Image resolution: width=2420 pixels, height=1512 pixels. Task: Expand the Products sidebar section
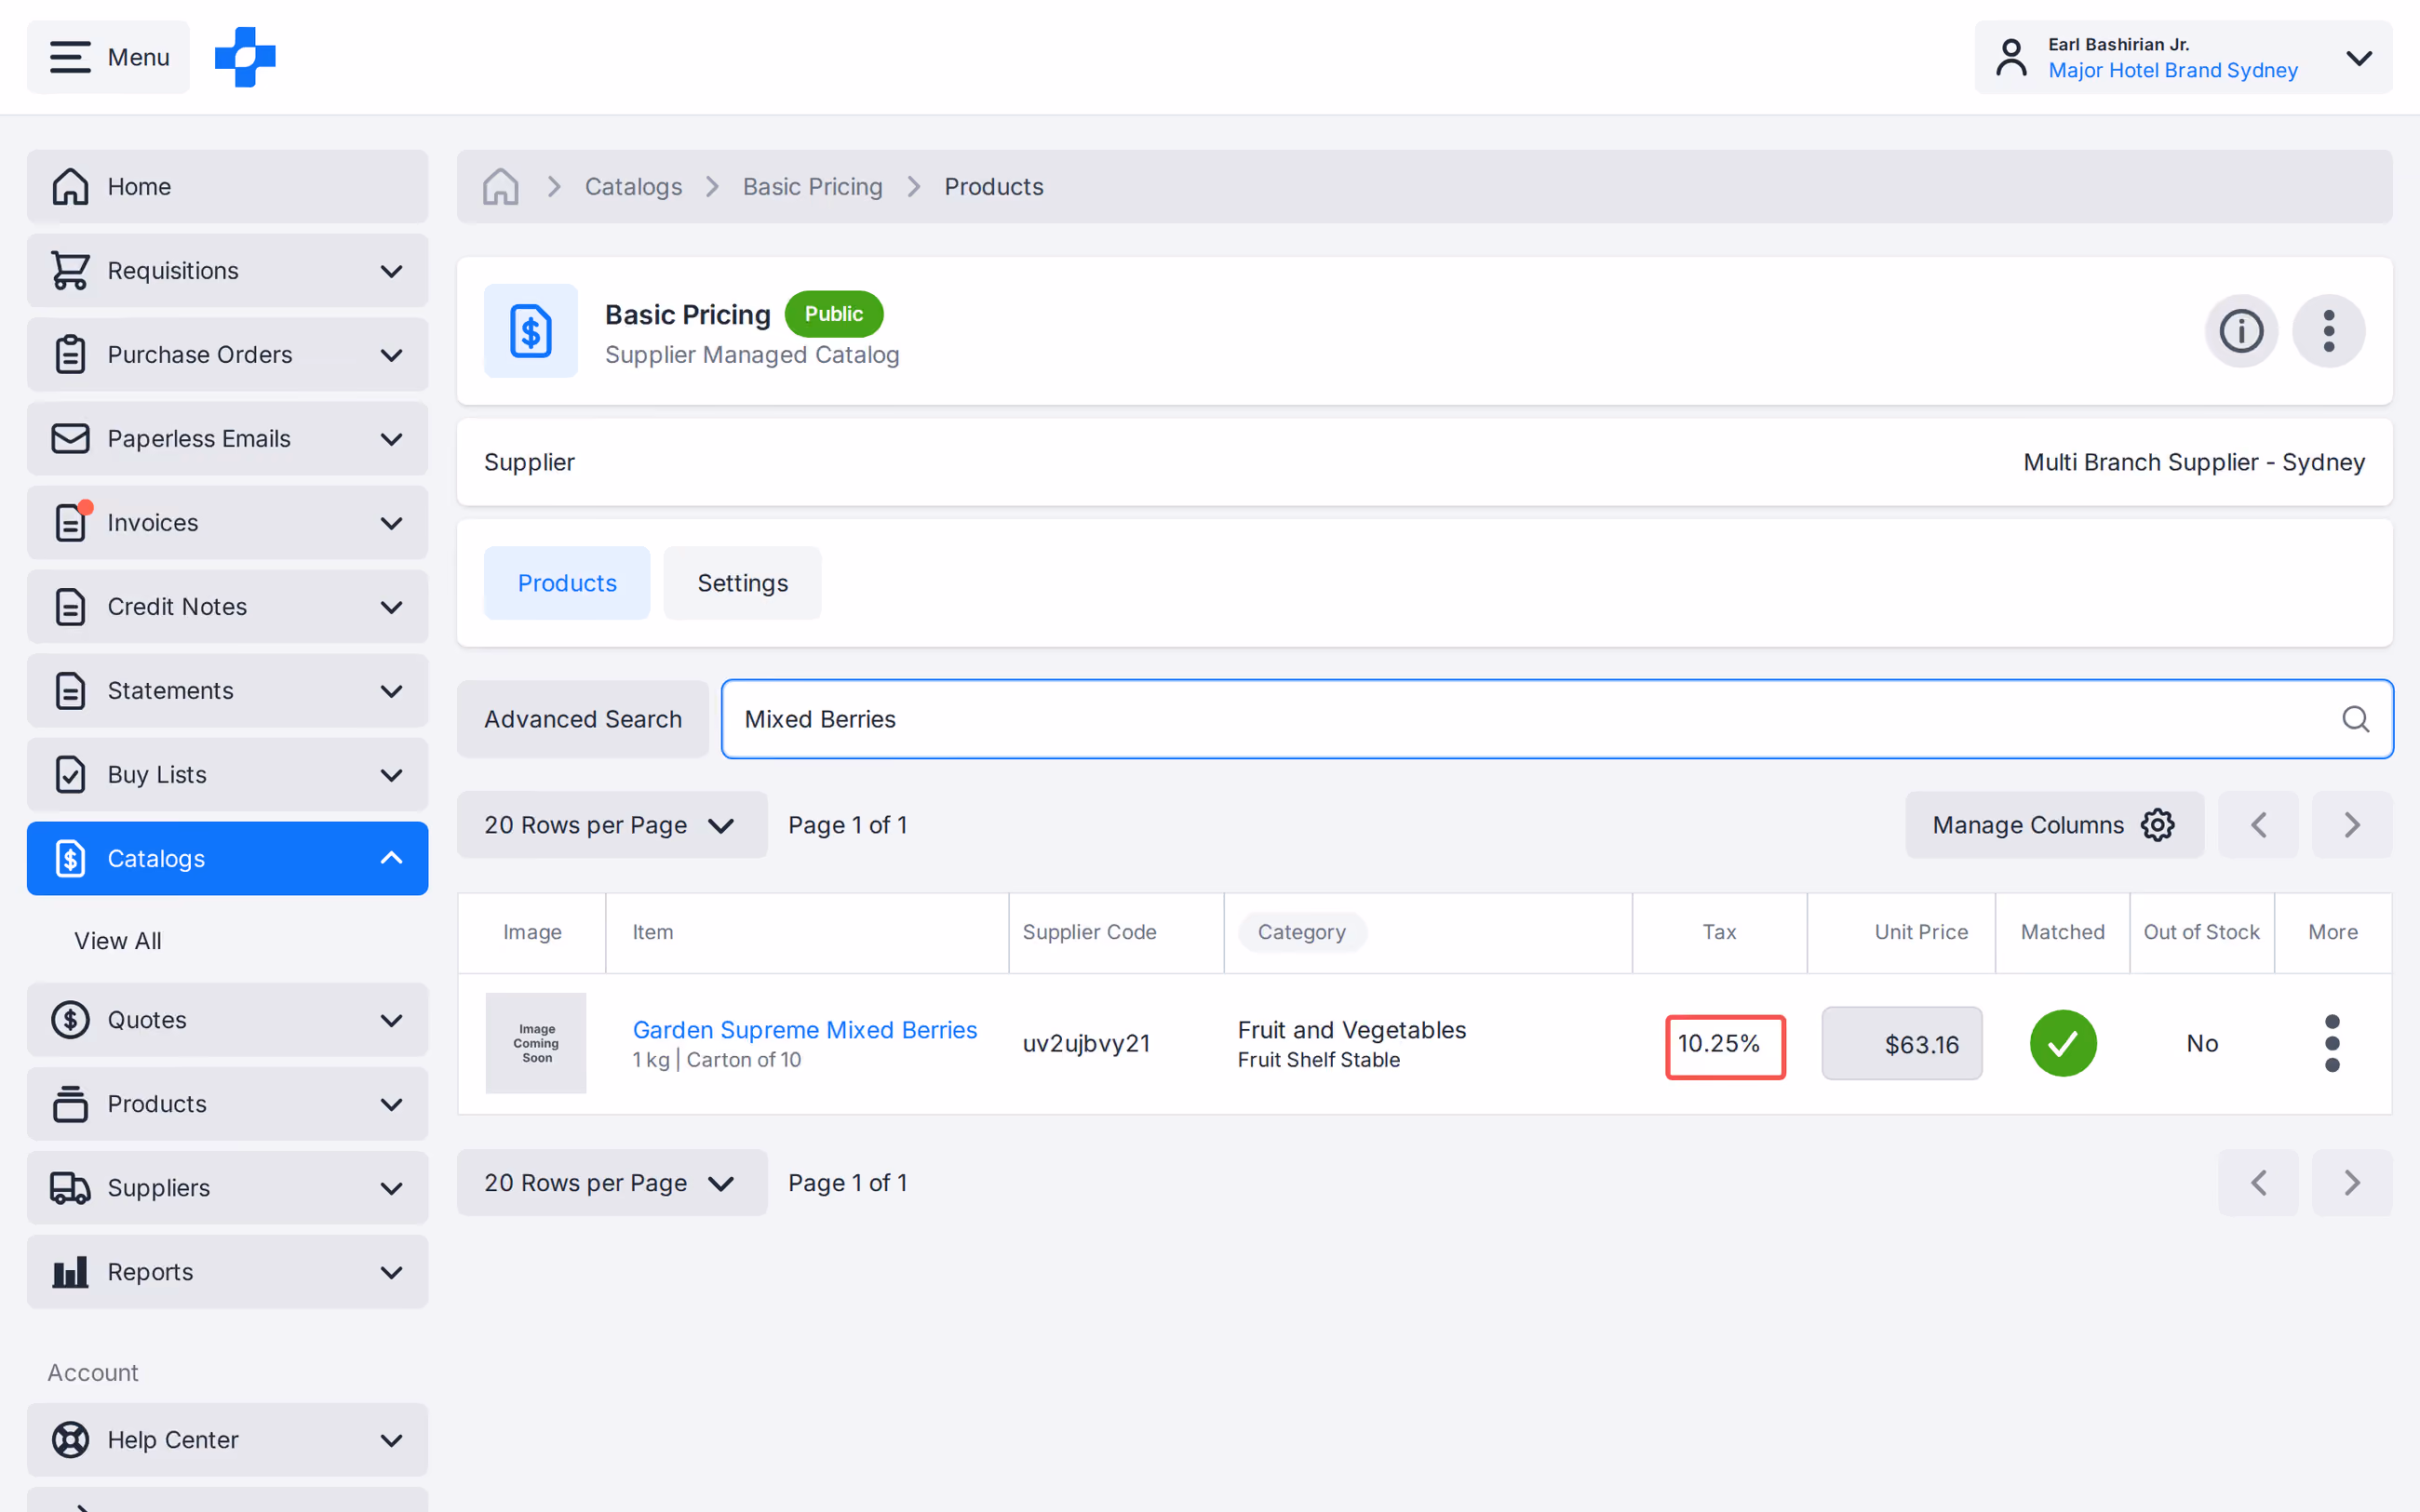click(227, 1103)
